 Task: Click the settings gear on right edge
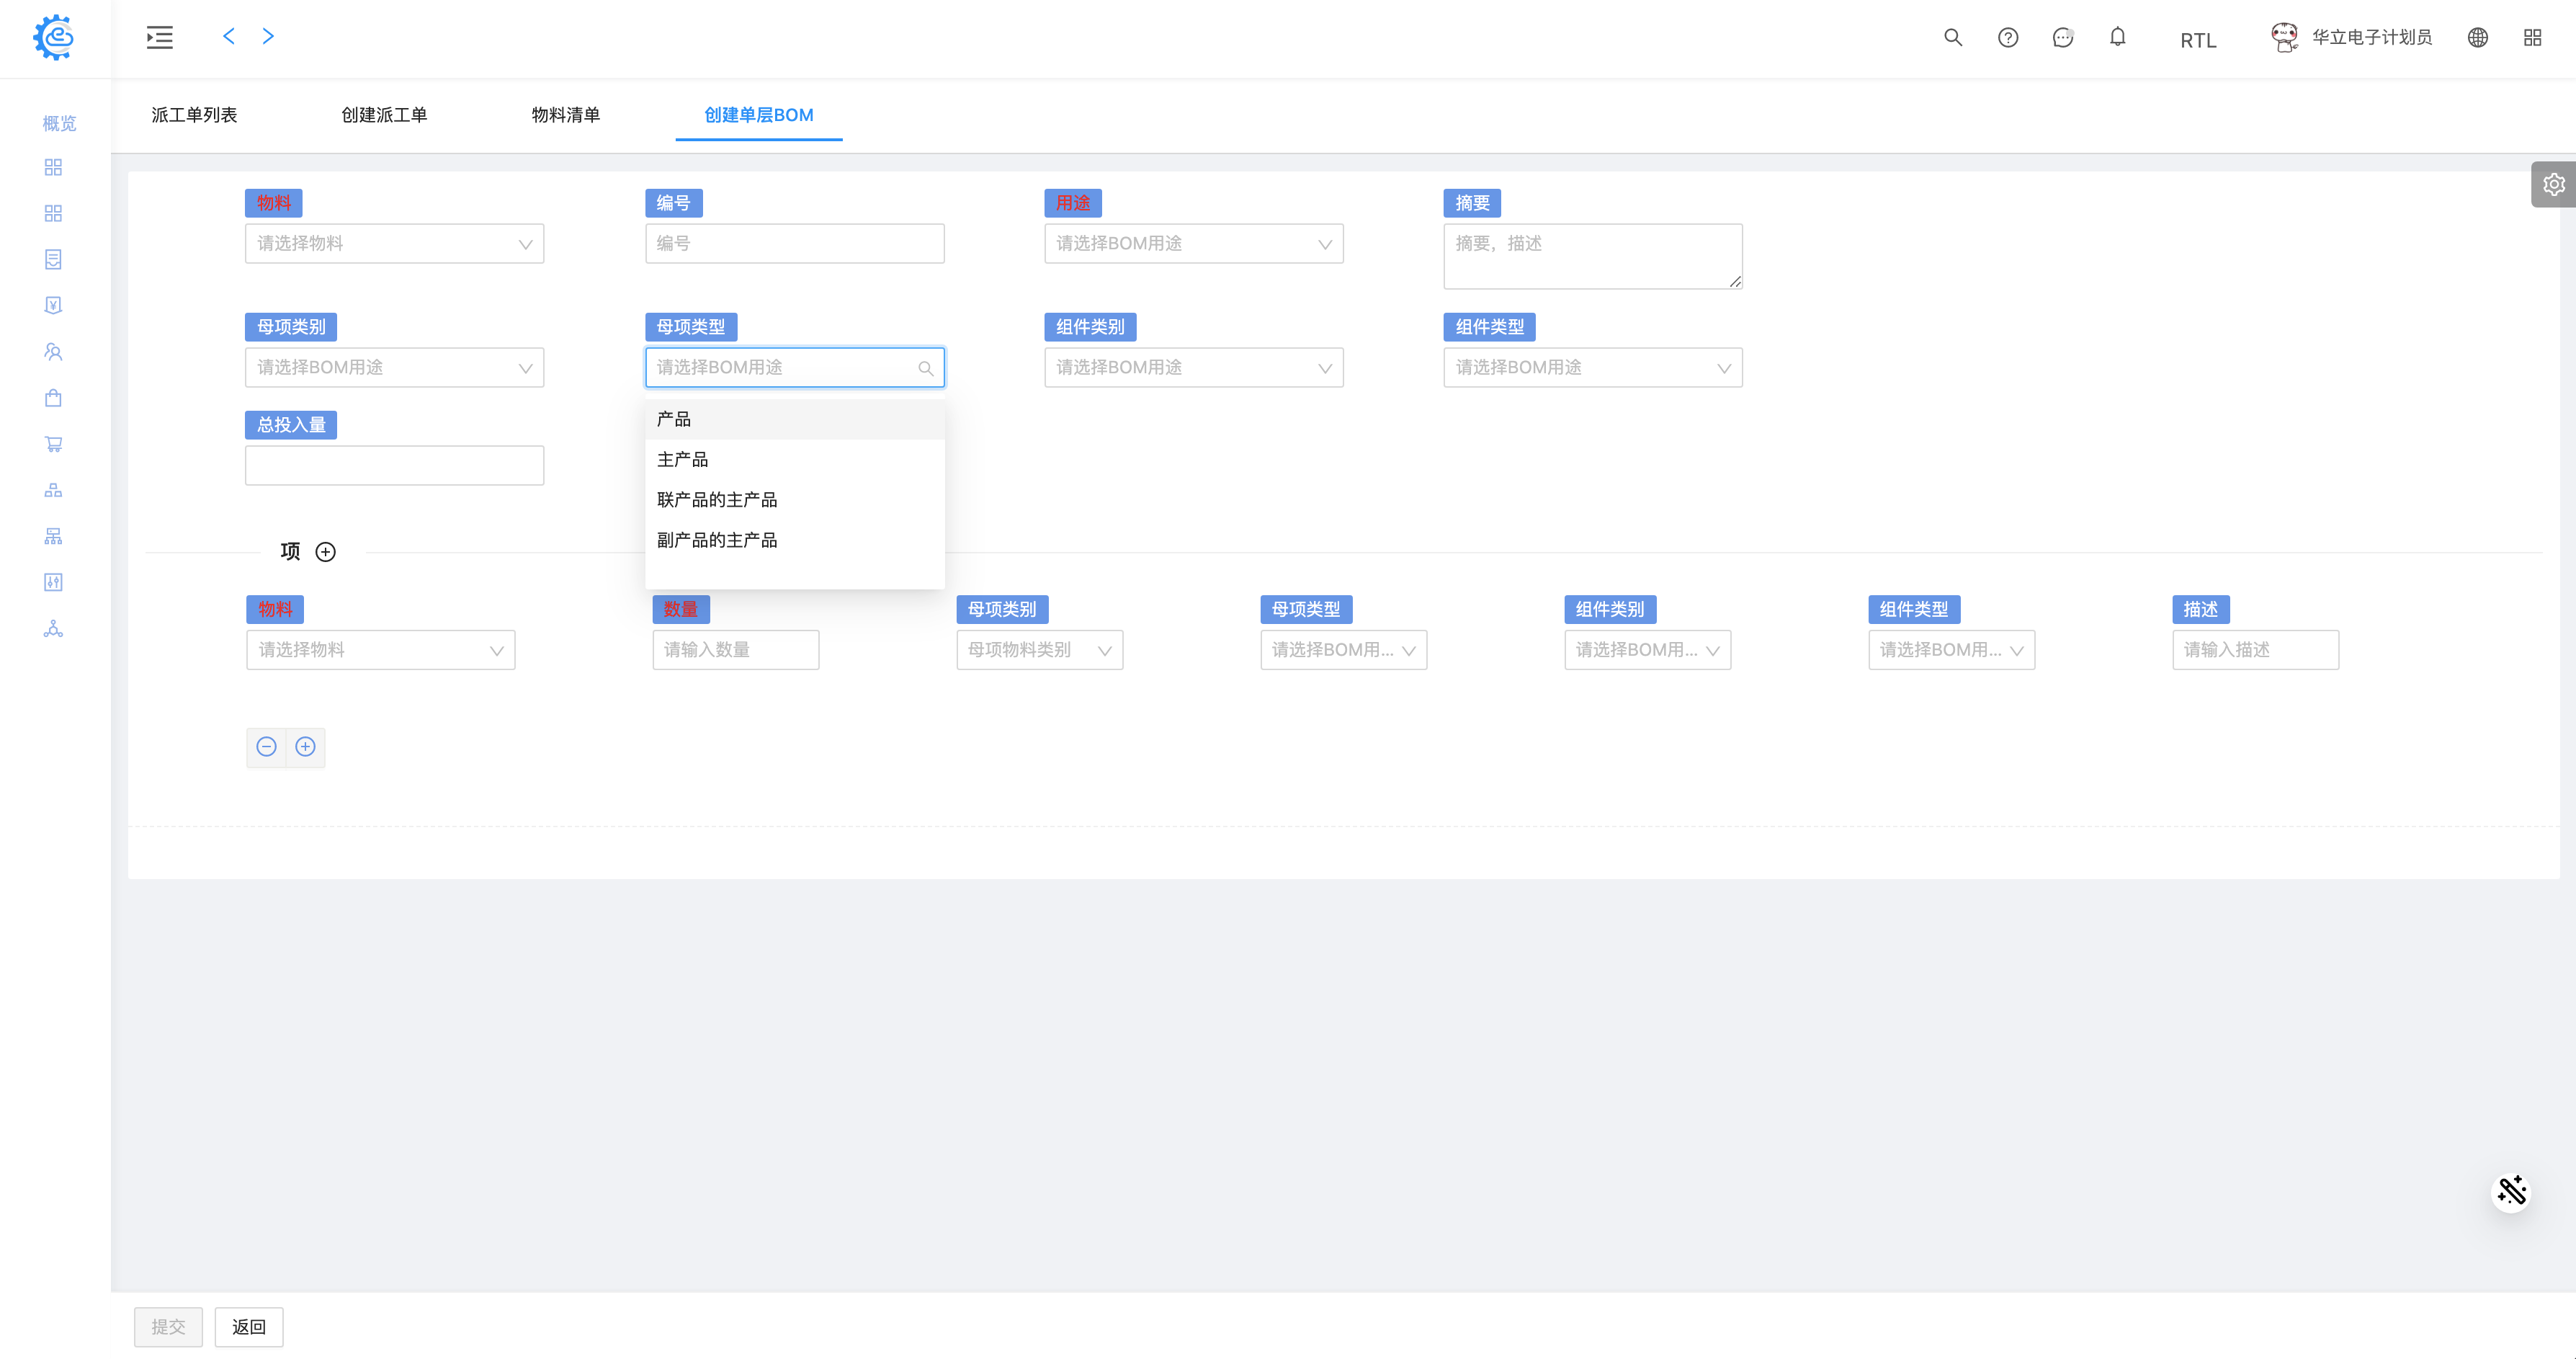click(2553, 184)
